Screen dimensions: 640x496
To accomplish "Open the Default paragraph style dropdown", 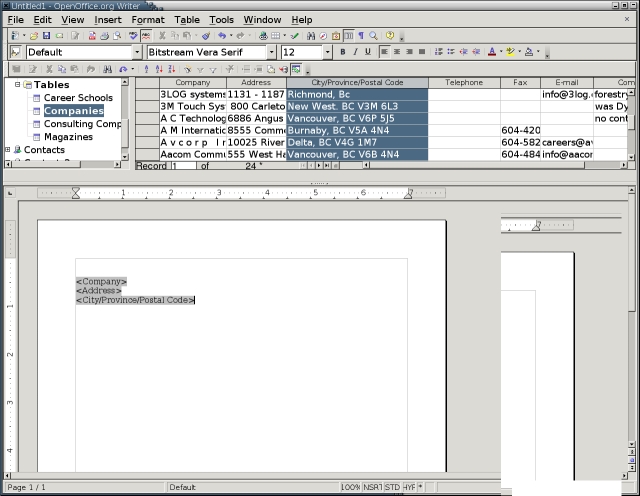I will click(x=136, y=52).
